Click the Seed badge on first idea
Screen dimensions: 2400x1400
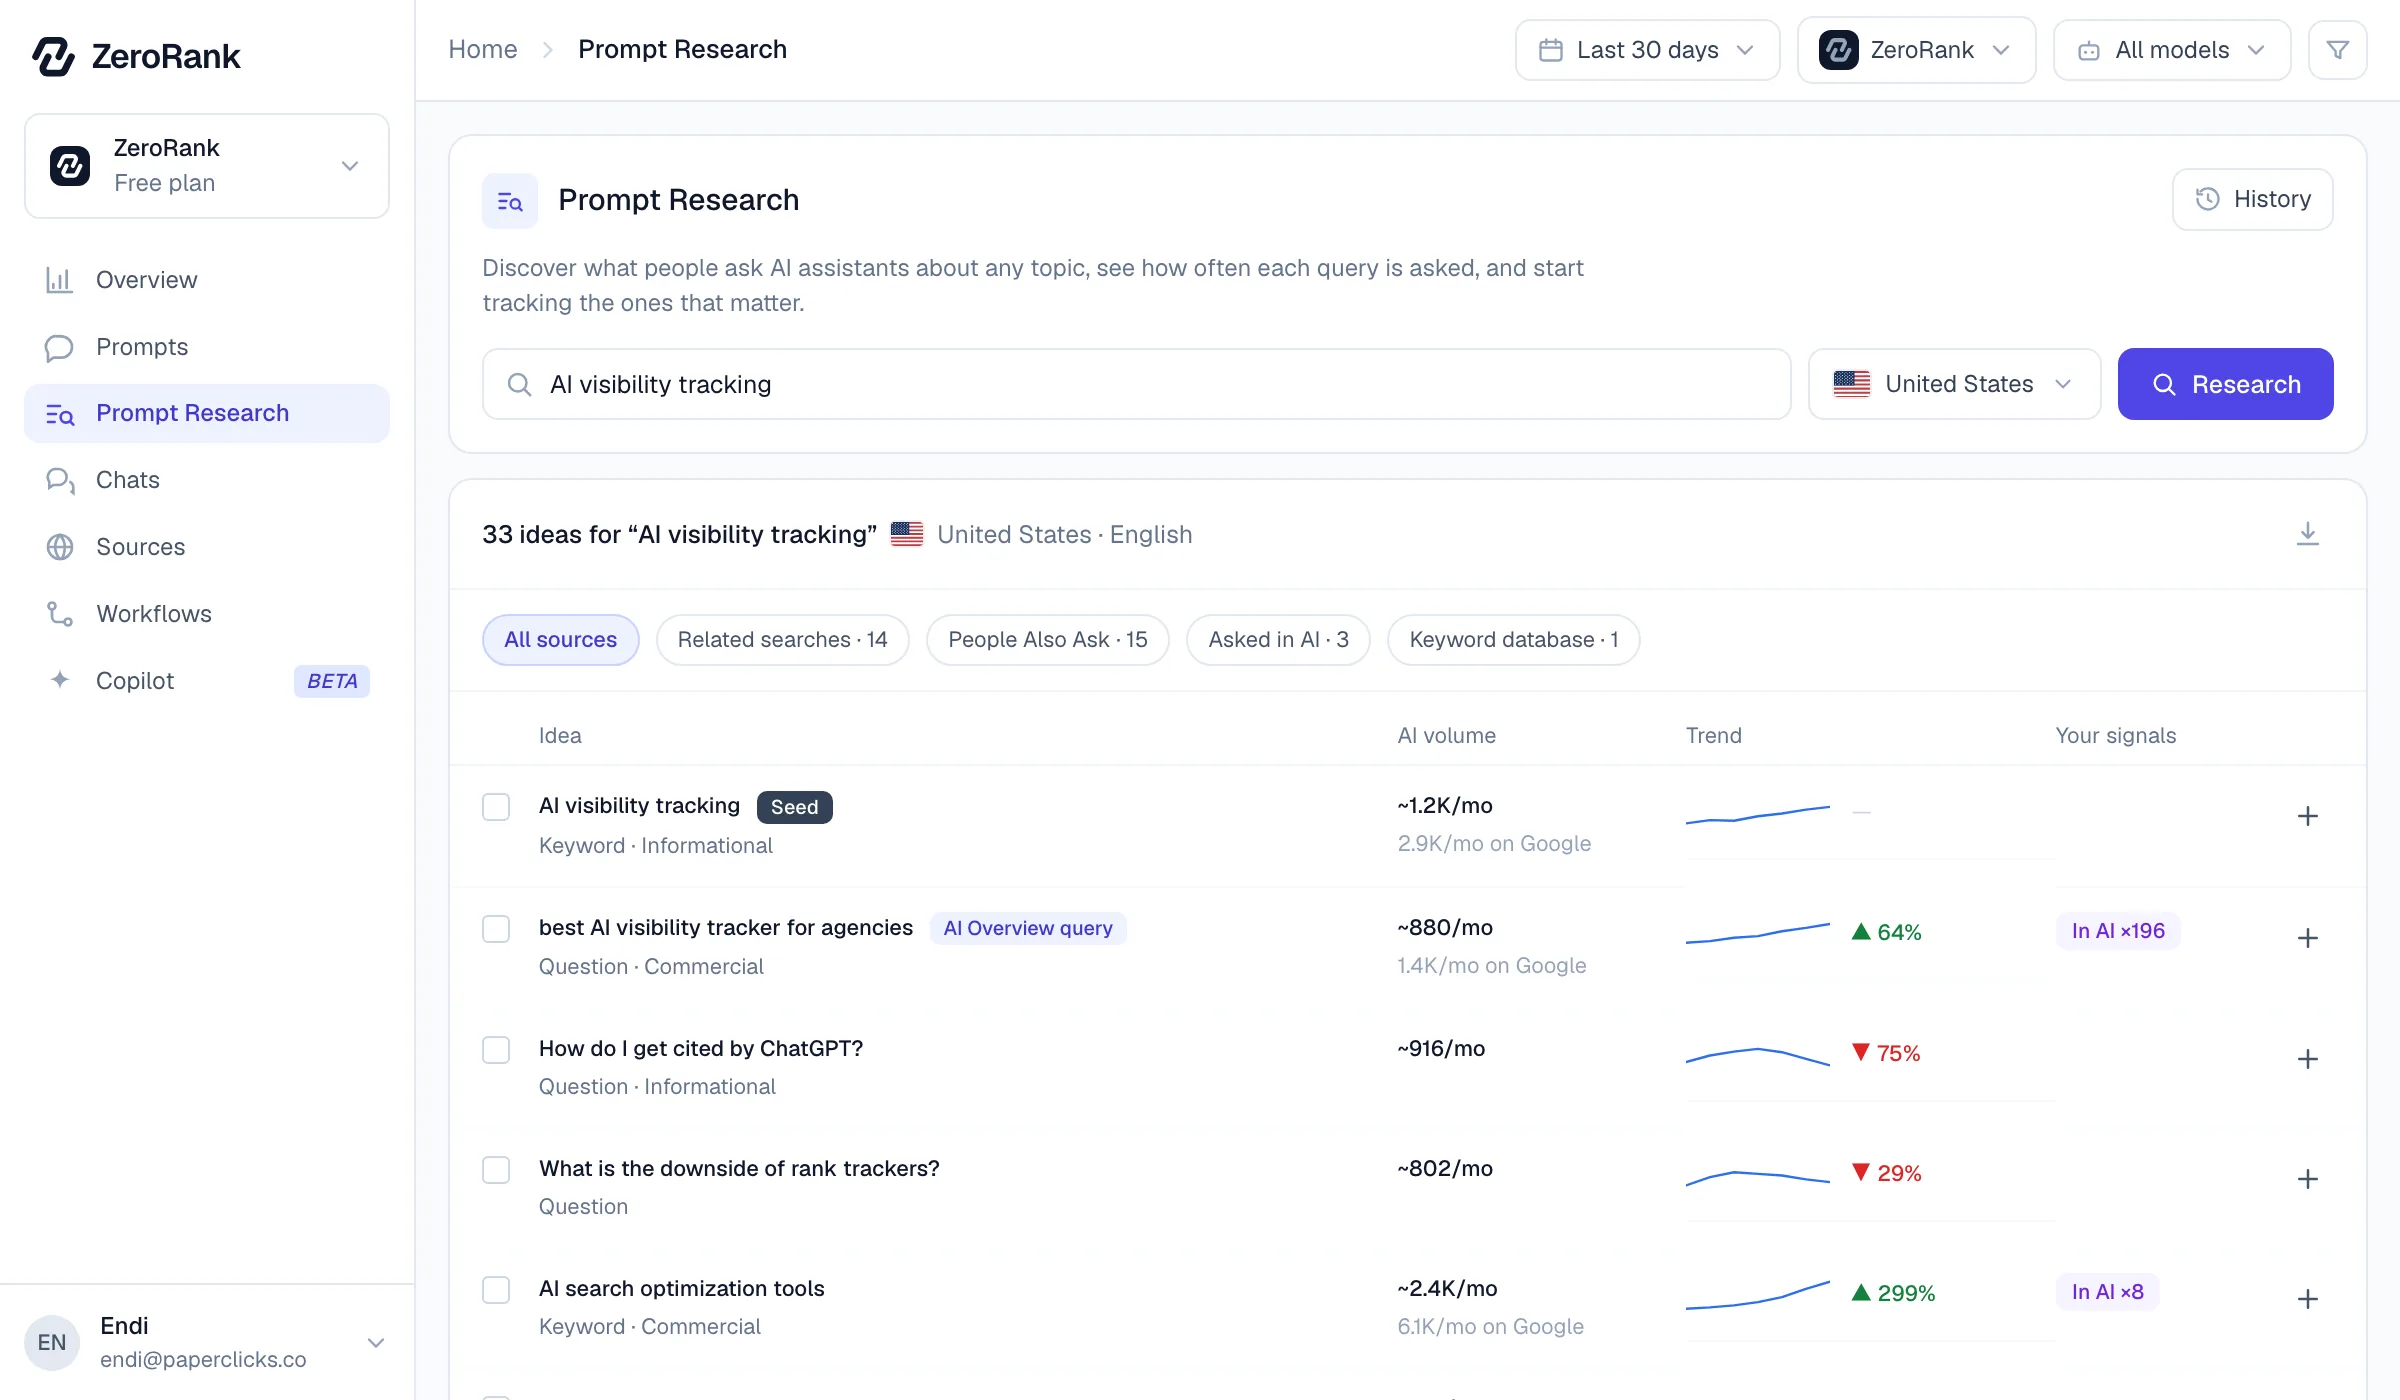(x=794, y=807)
